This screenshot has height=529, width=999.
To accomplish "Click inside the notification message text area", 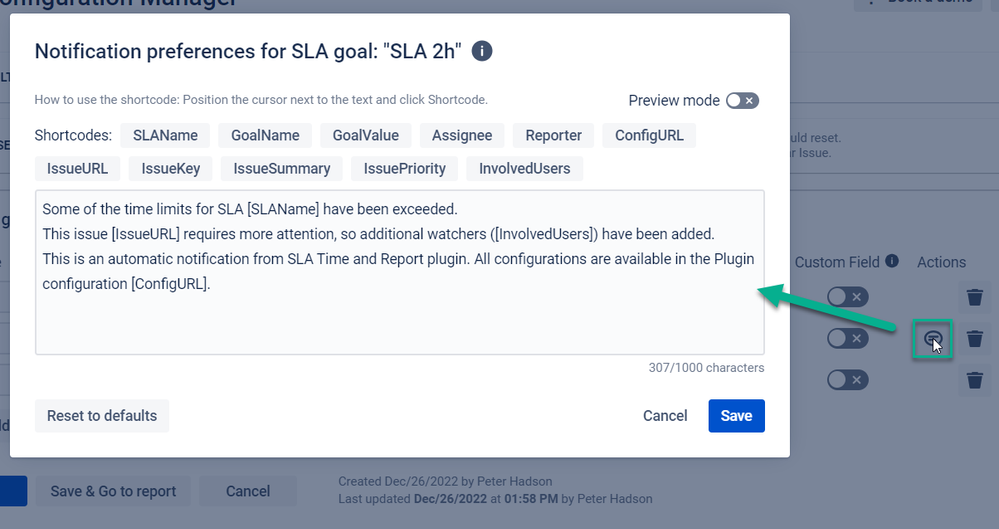I will [399, 272].
